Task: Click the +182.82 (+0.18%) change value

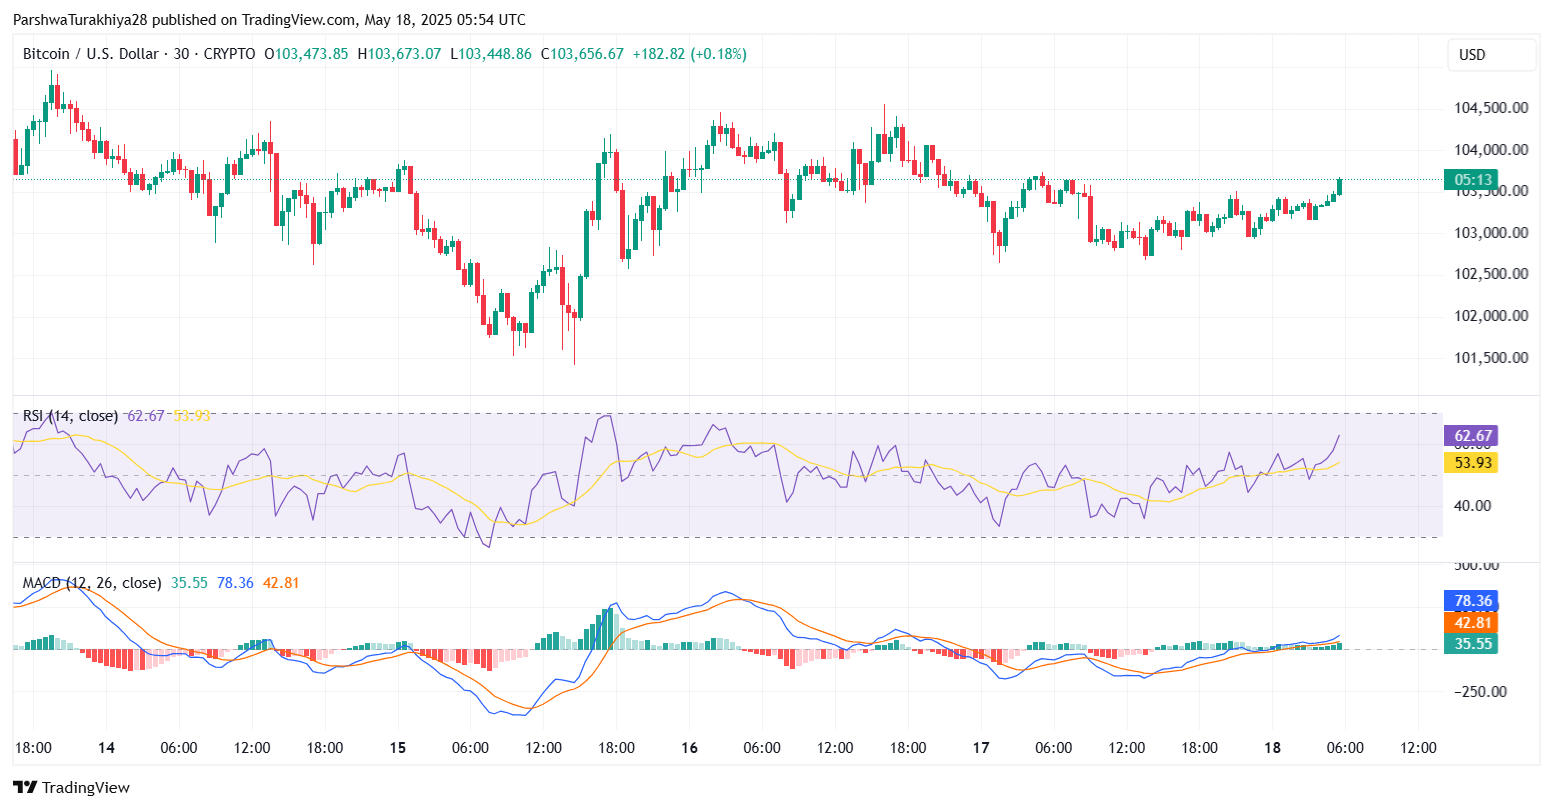Action: [x=689, y=54]
